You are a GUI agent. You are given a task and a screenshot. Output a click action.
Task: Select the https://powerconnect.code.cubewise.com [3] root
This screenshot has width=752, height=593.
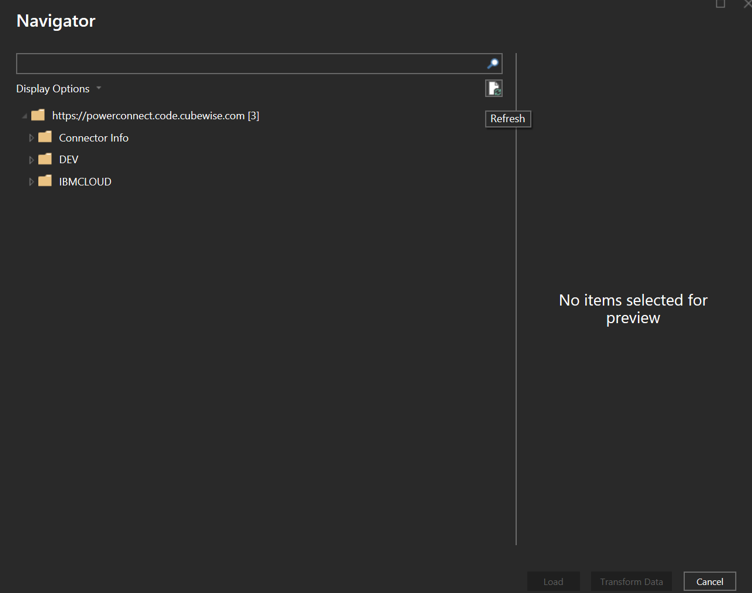(155, 116)
